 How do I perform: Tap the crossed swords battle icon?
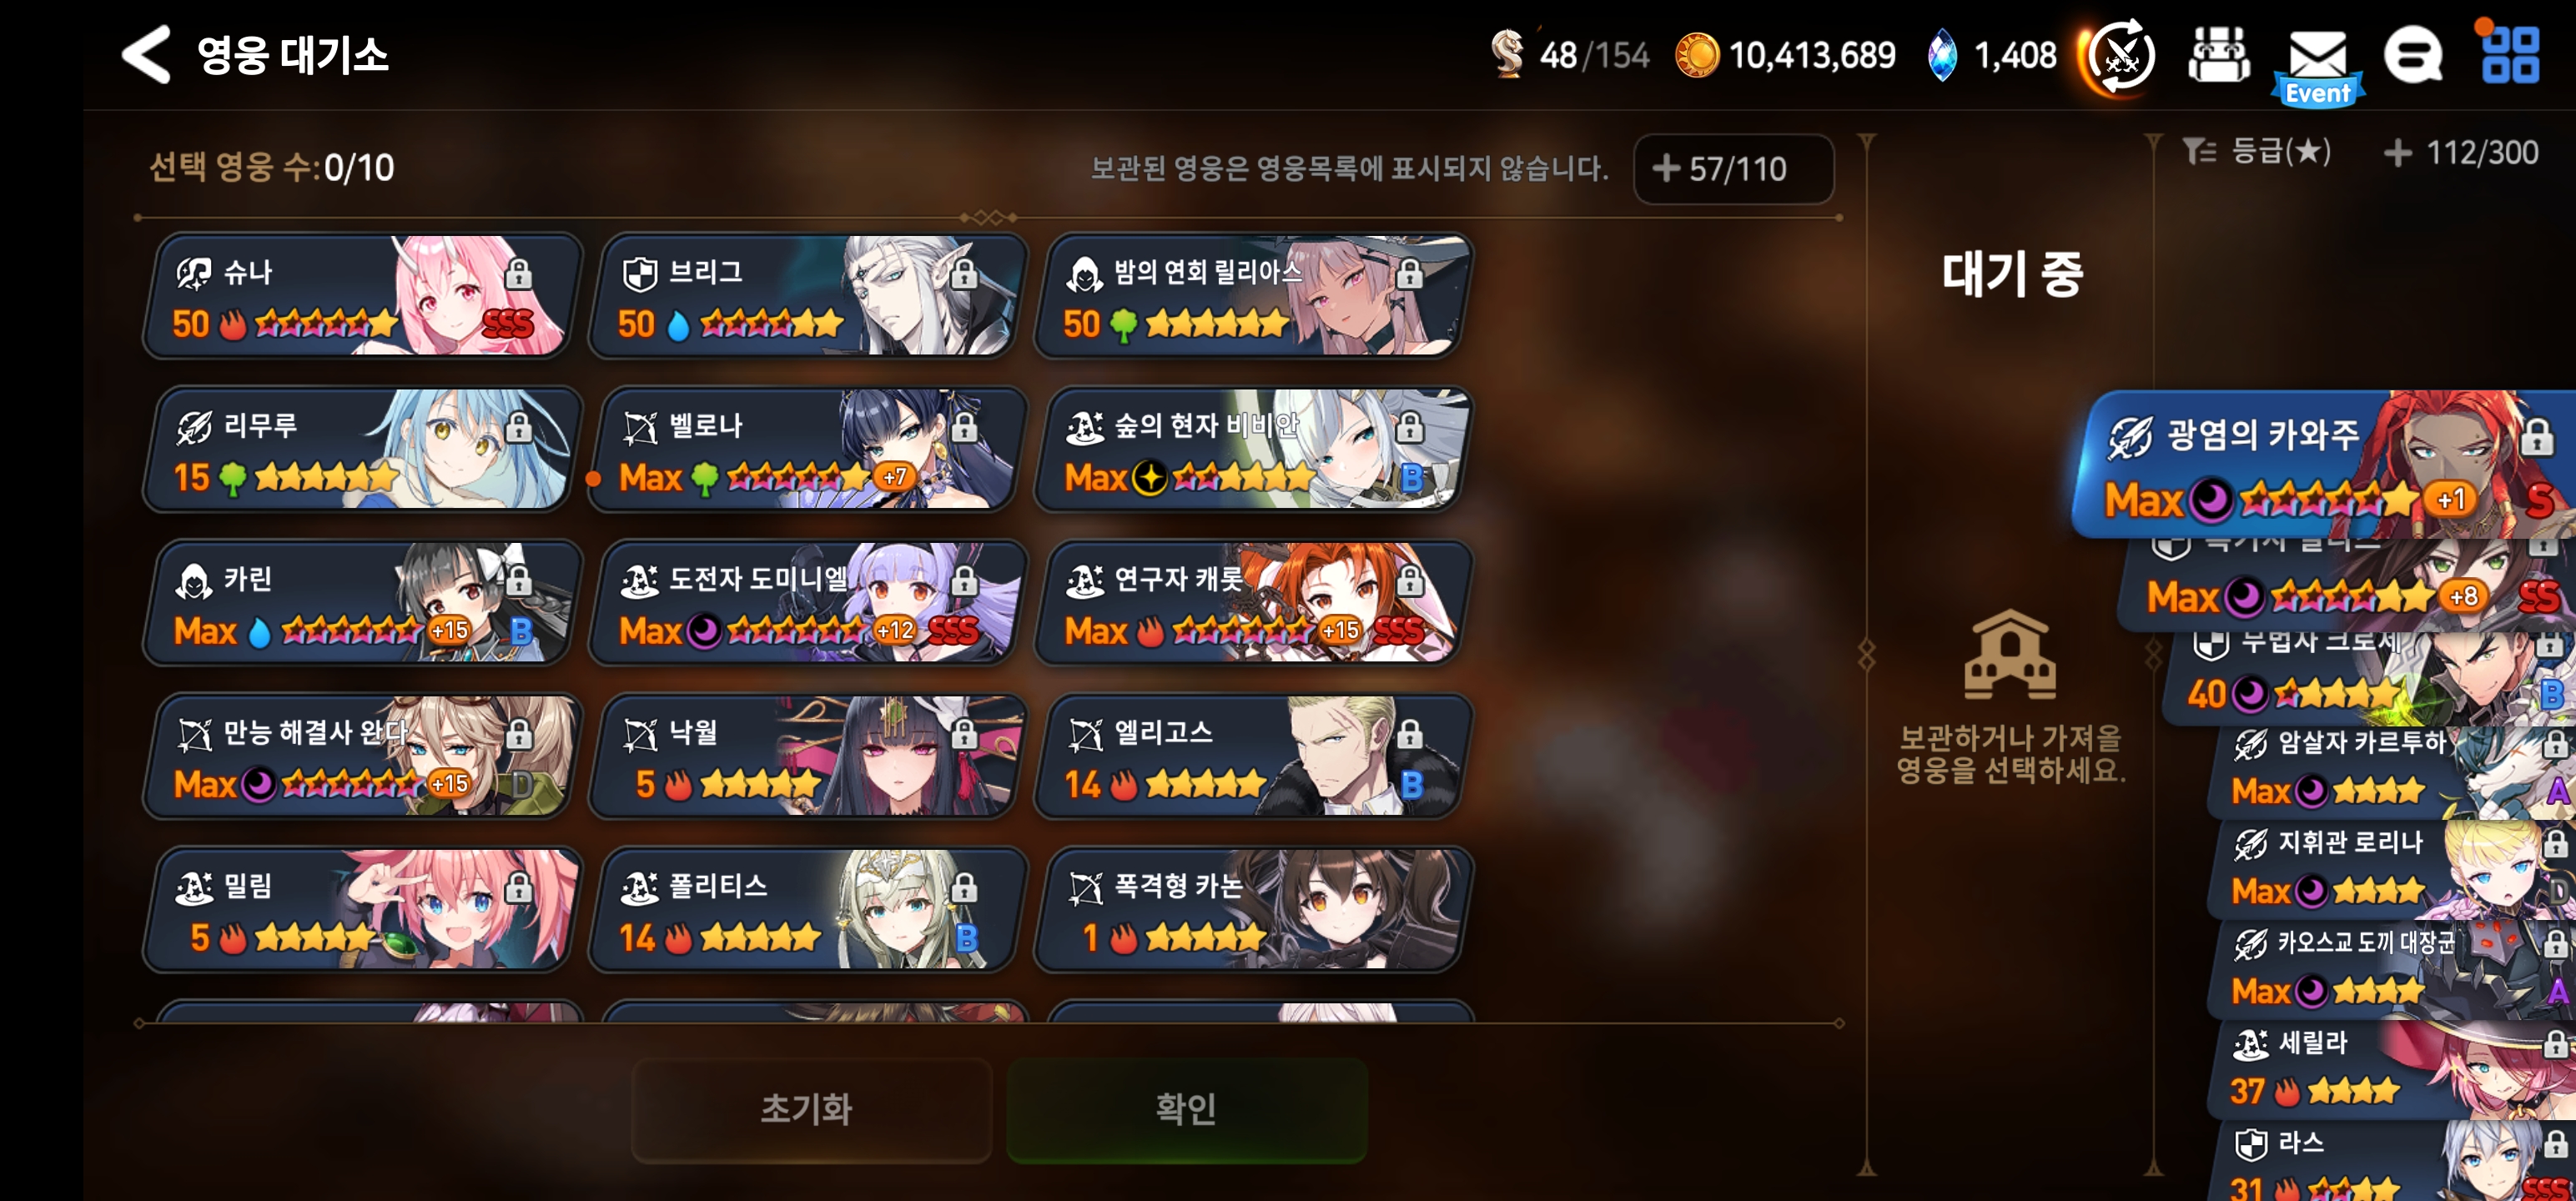tap(2119, 57)
